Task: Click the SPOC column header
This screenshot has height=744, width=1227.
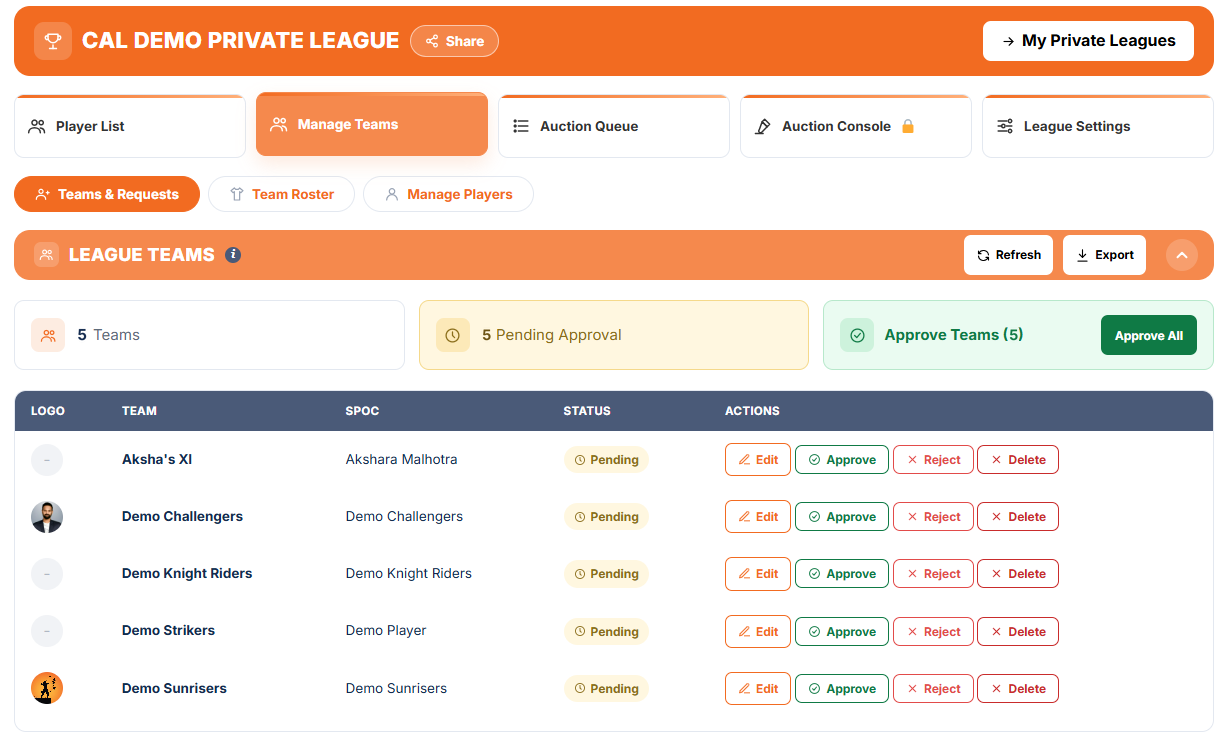Action: (x=362, y=411)
